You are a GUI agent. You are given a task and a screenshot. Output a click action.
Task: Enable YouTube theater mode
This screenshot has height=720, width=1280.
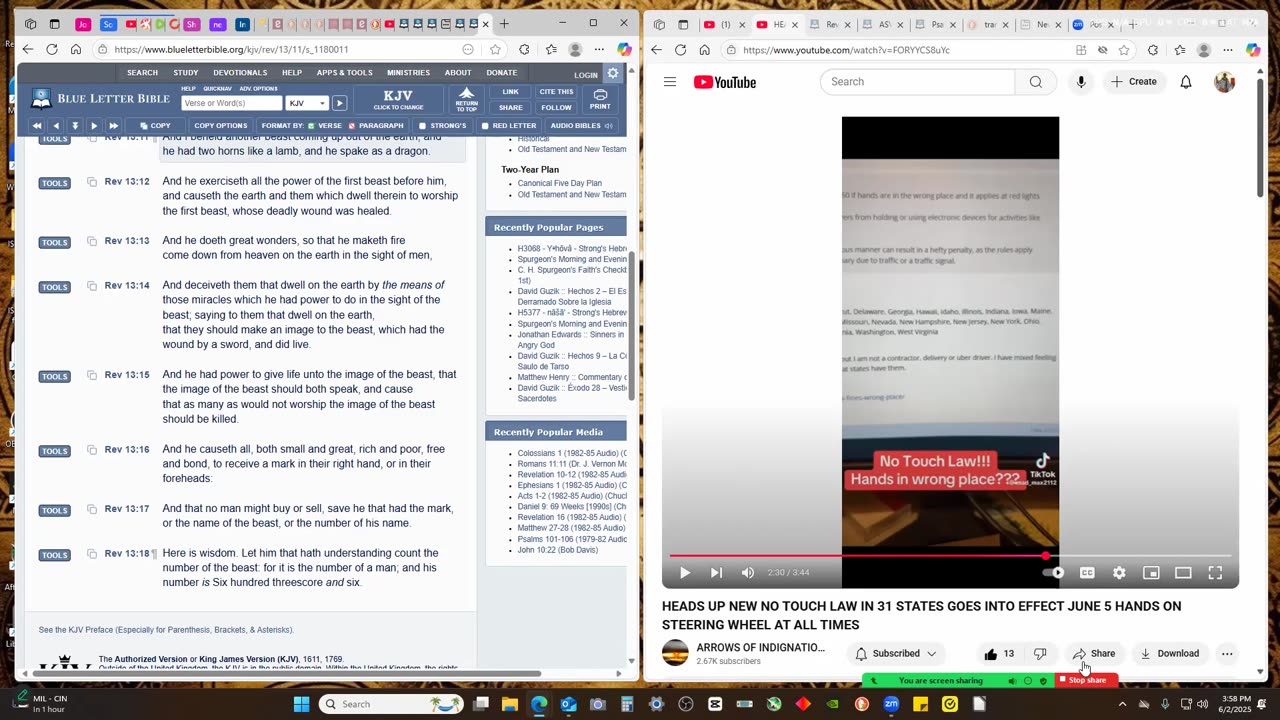[1183, 573]
